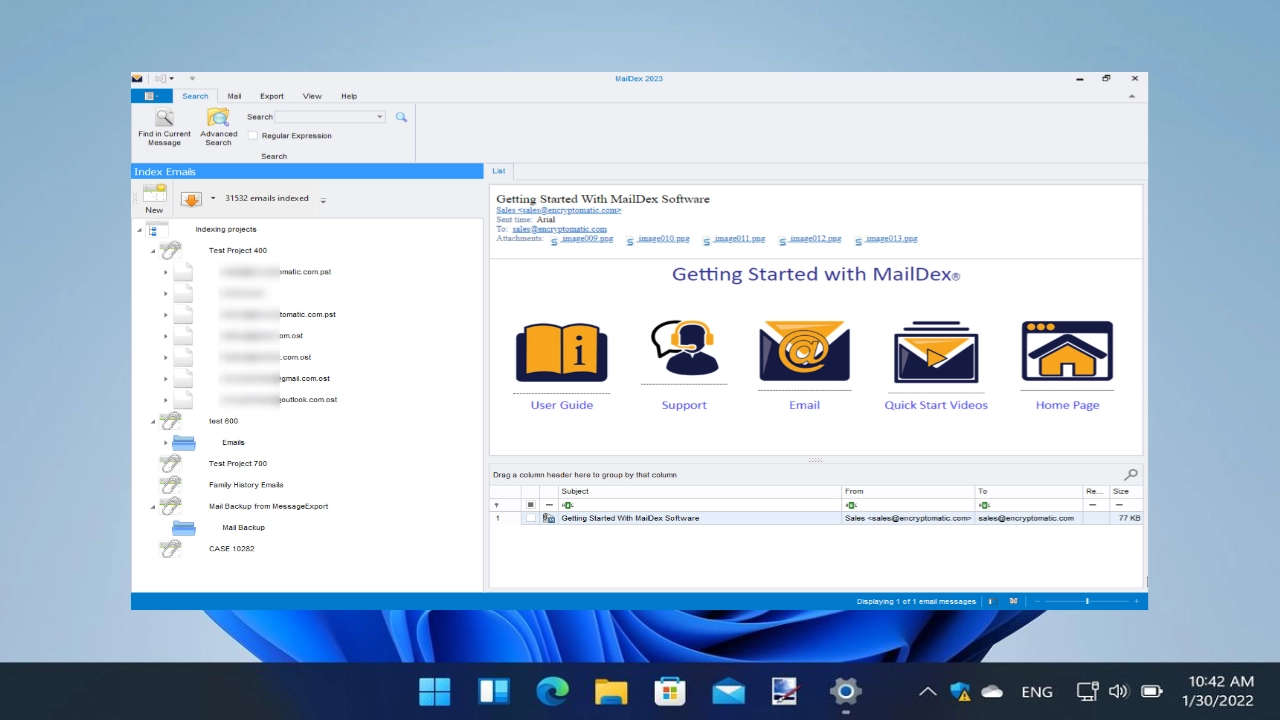Expand the outlook.com.ost file node
Screen dimensions: 1280x720
(166, 400)
